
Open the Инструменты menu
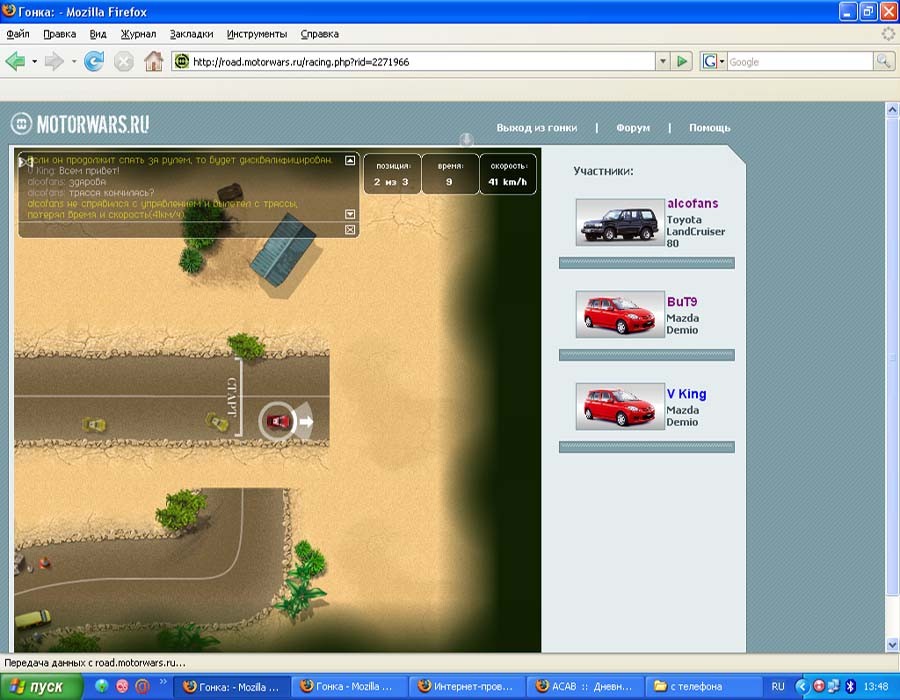(x=257, y=34)
